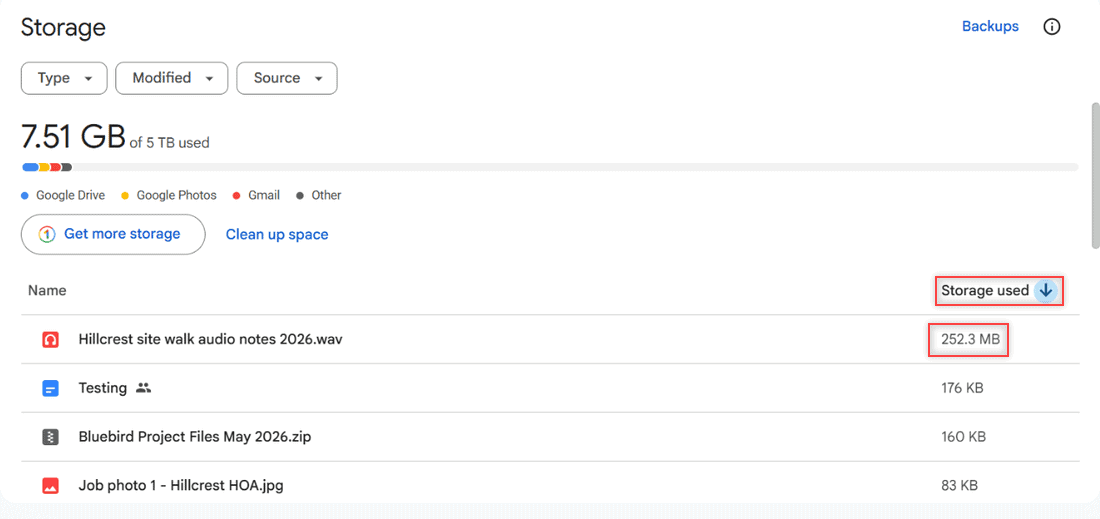Click the 7.51 GB usage text
The image size is (1100, 519).
tap(73, 136)
